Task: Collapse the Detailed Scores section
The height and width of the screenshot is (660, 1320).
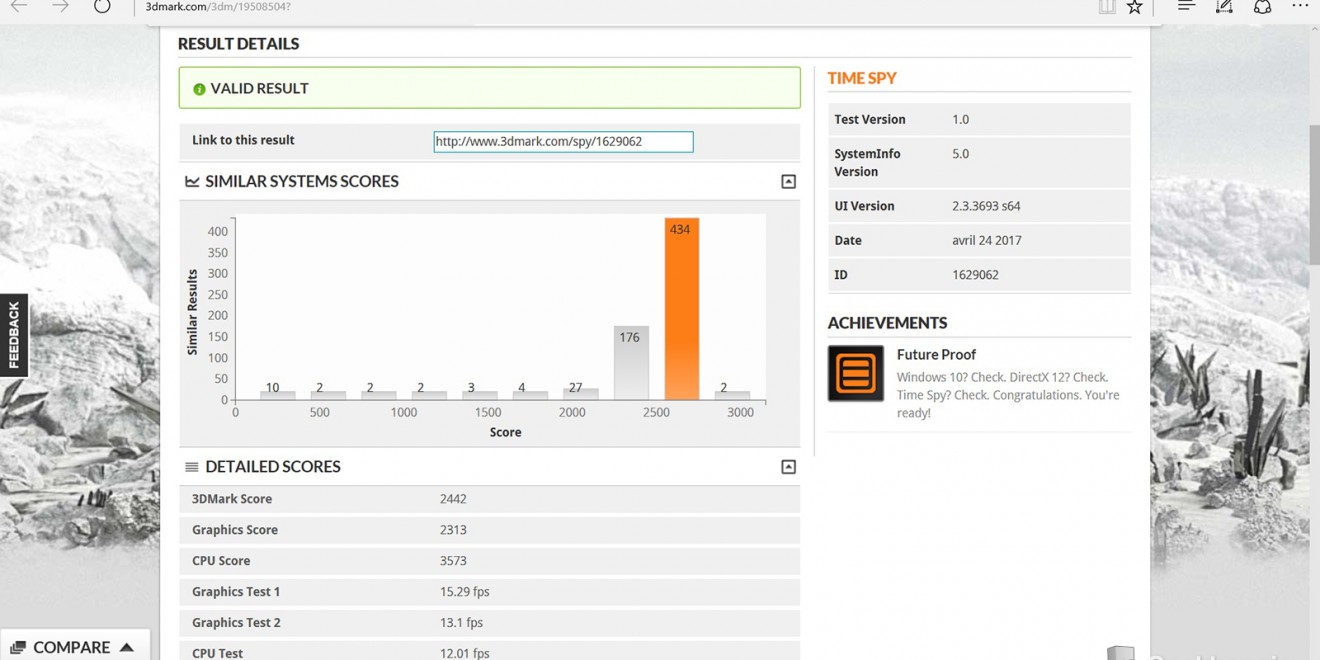Action: pos(788,467)
